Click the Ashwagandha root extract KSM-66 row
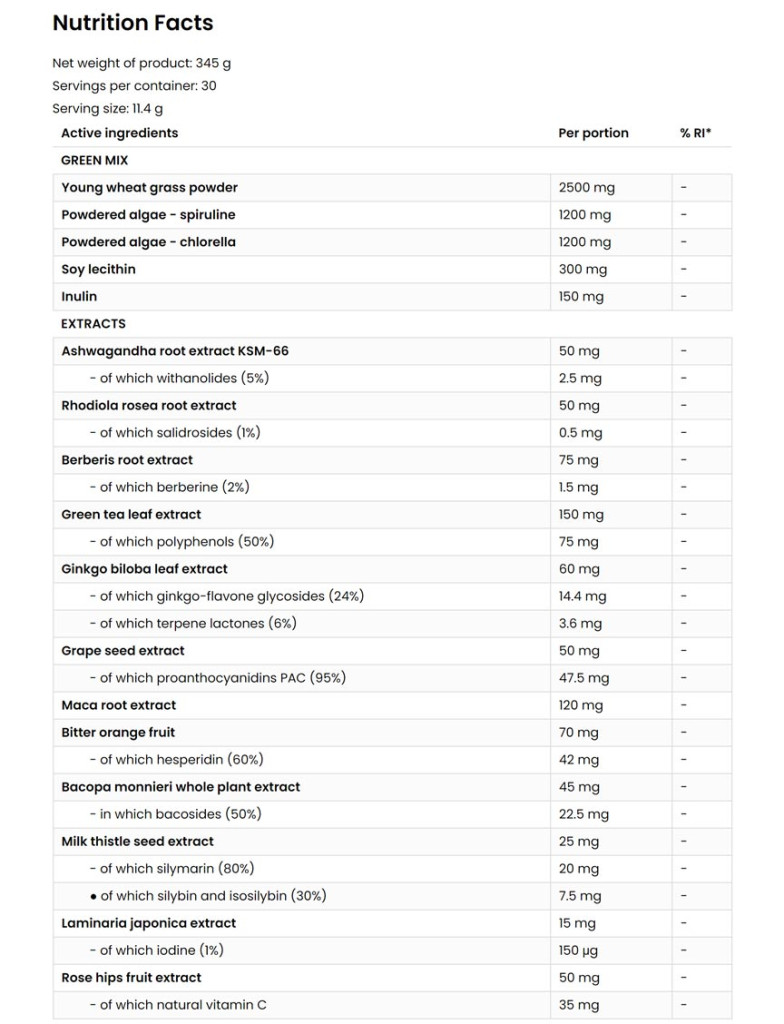 [175, 351]
